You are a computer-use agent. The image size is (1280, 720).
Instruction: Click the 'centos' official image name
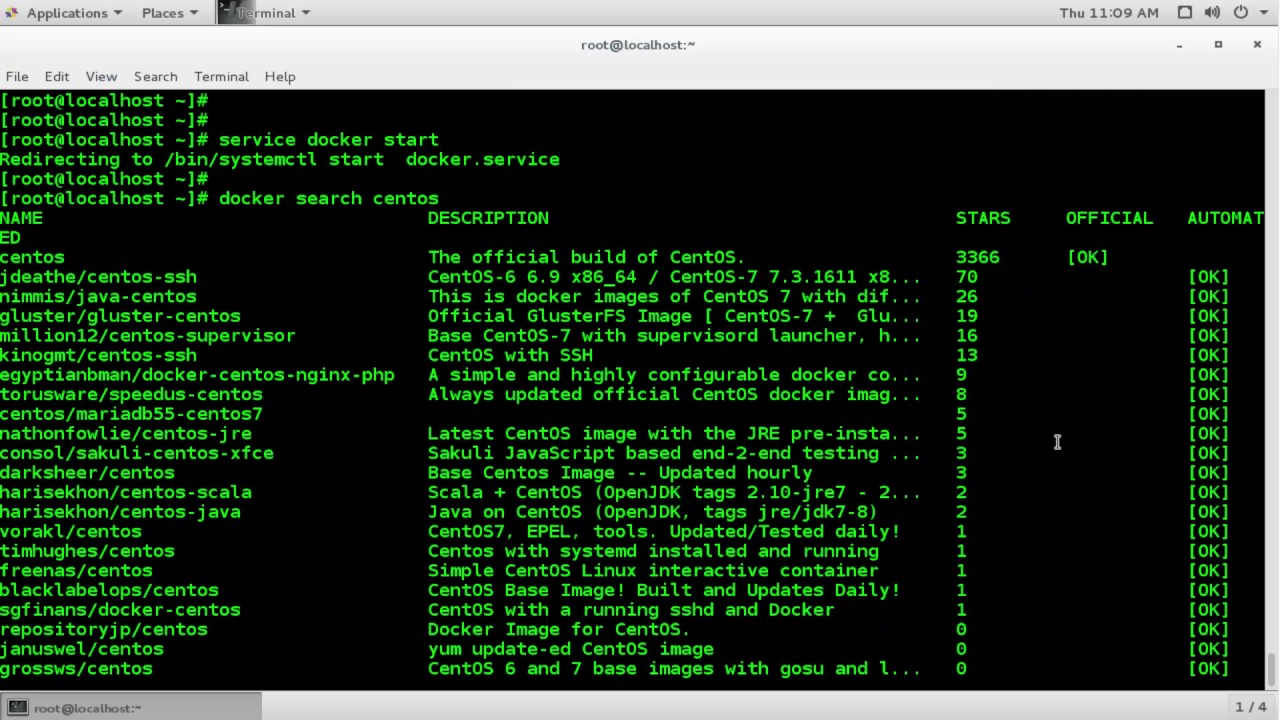coord(32,257)
